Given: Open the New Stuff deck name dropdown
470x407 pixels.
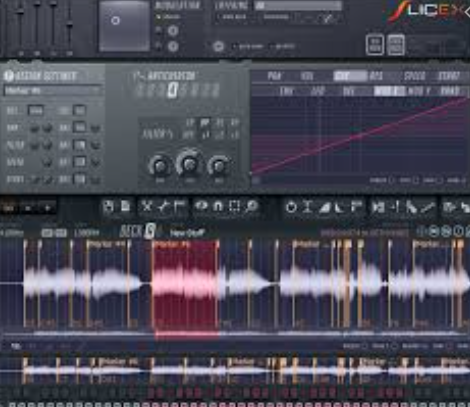Looking at the screenshot, I should [187, 233].
